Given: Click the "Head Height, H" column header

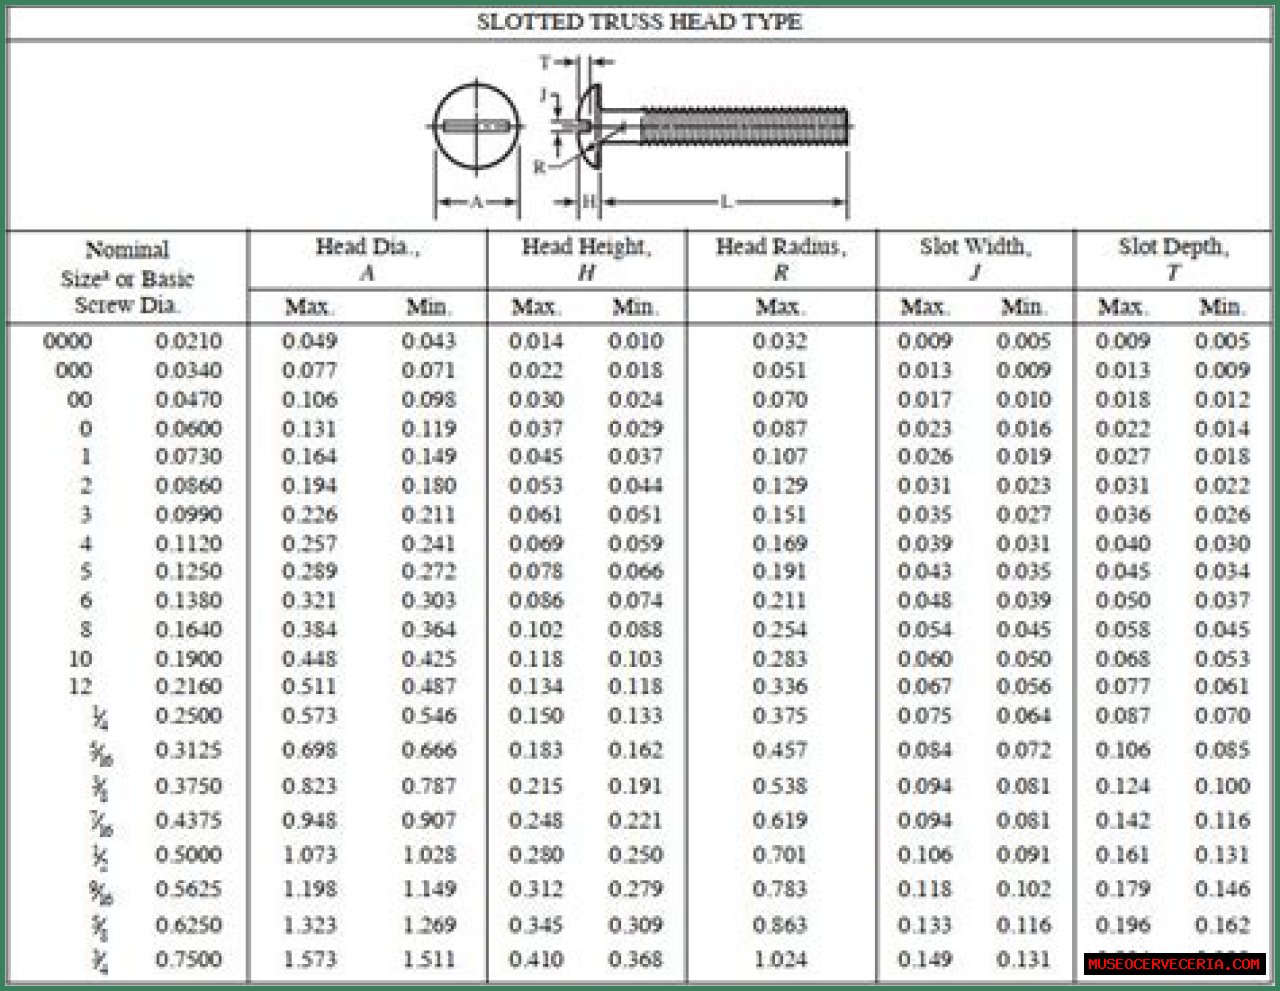Looking at the screenshot, I should [586, 259].
